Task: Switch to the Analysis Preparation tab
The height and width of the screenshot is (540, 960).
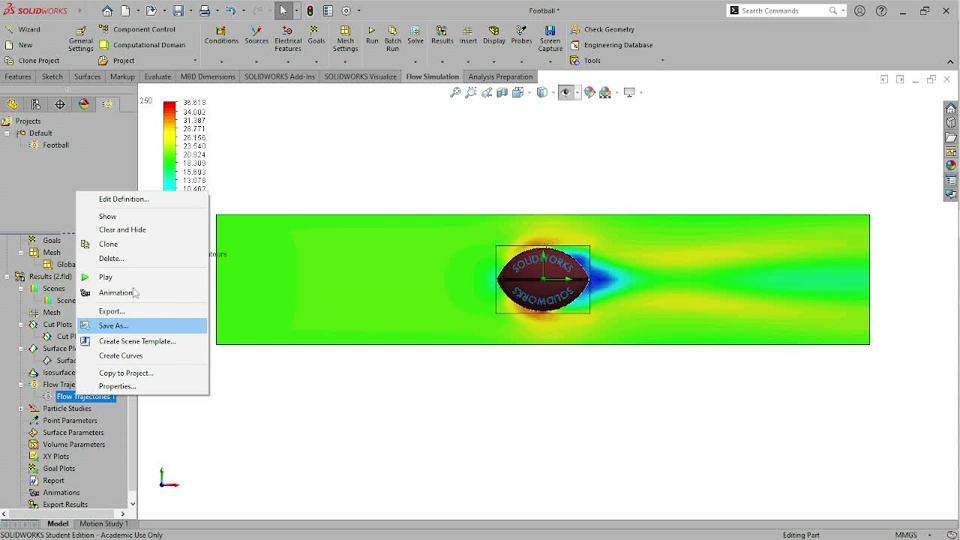Action: [x=500, y=77]
